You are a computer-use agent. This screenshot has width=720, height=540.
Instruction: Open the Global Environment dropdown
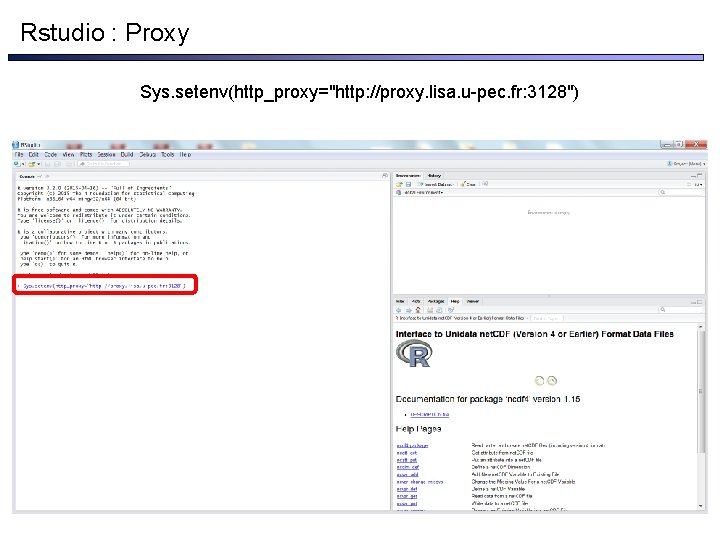click(420, 192)
